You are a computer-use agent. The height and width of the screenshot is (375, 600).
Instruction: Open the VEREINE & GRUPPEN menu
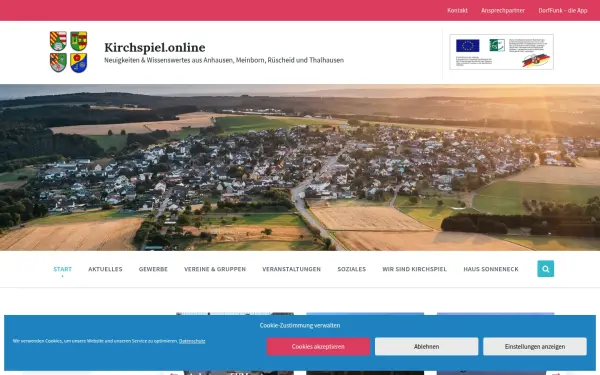coord(215,269)
